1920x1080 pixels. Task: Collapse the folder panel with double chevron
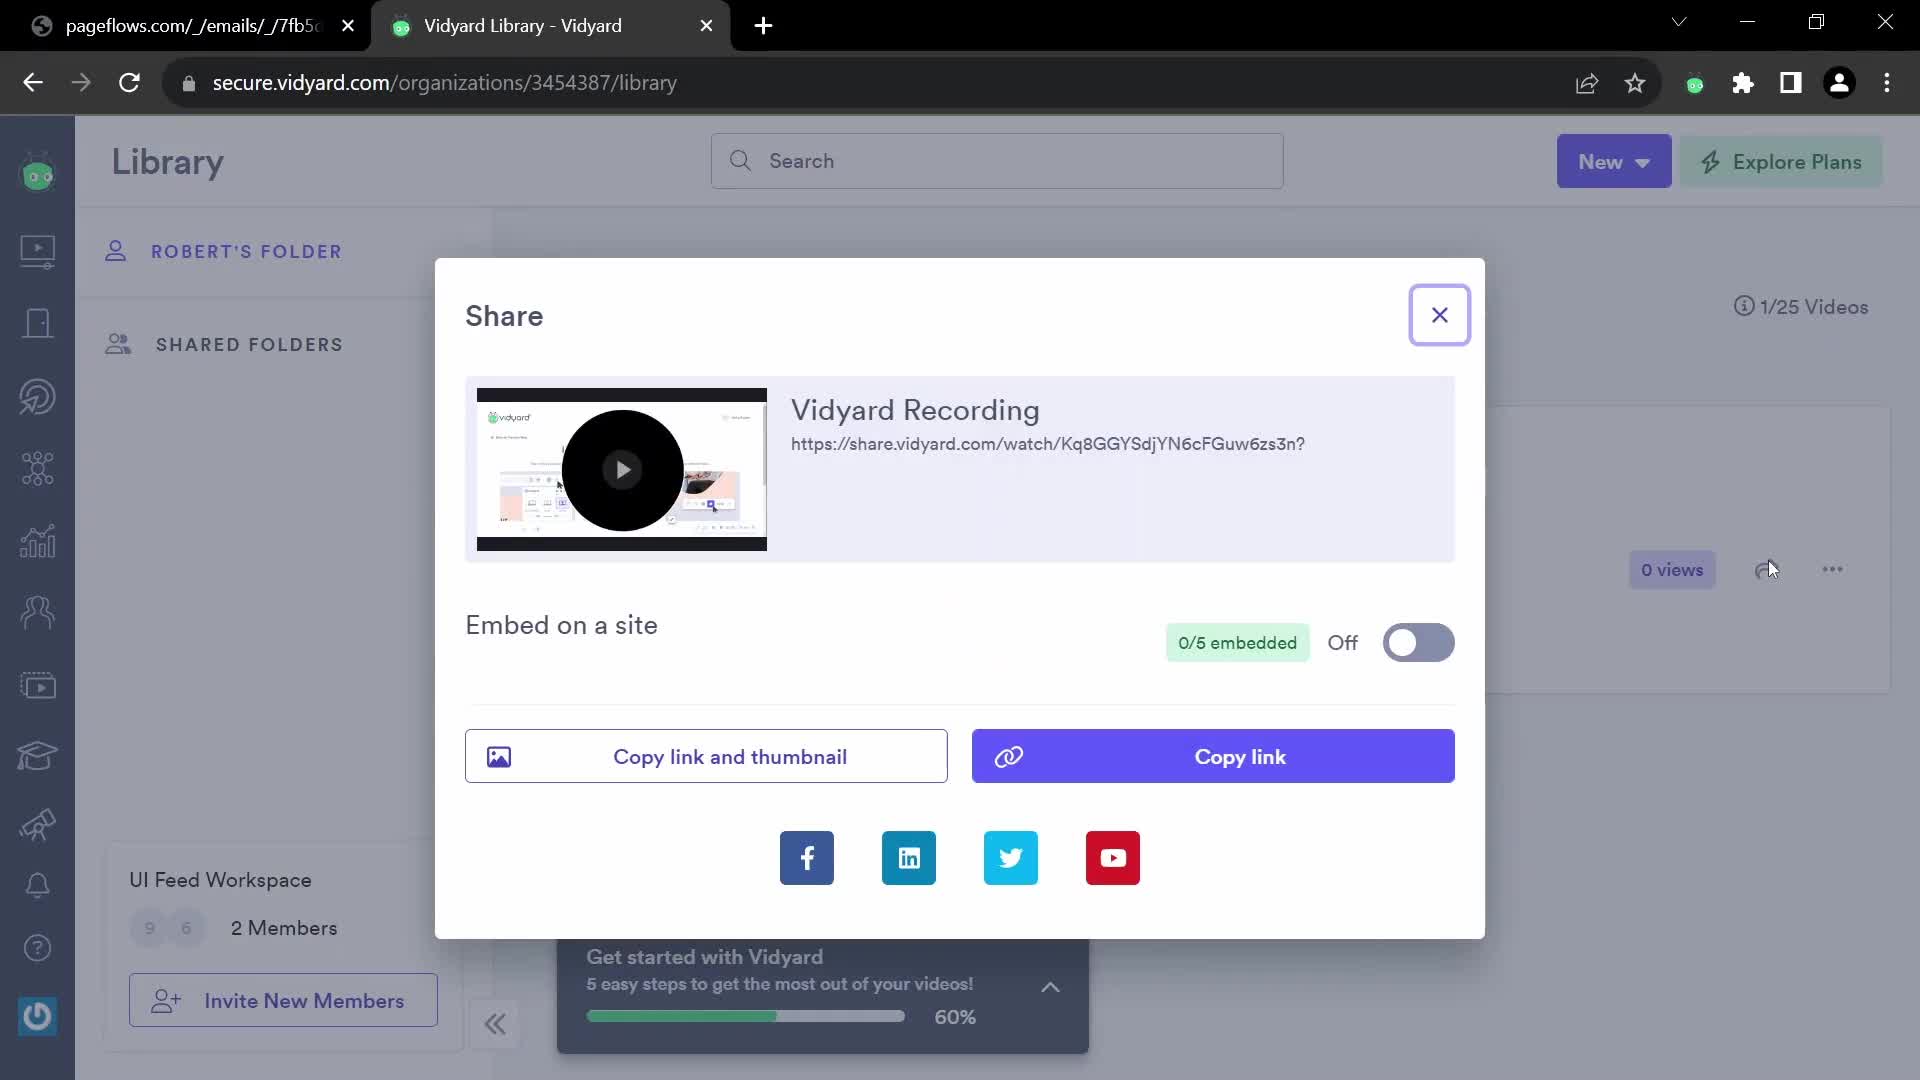pyautogui.click(x=495, y=1024)
